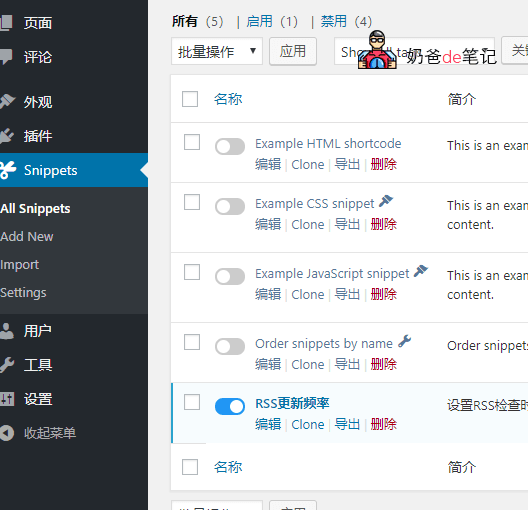528x510 pixels.
Task: Filter by 启用 (1) active snippets
Action: [272, 21]
